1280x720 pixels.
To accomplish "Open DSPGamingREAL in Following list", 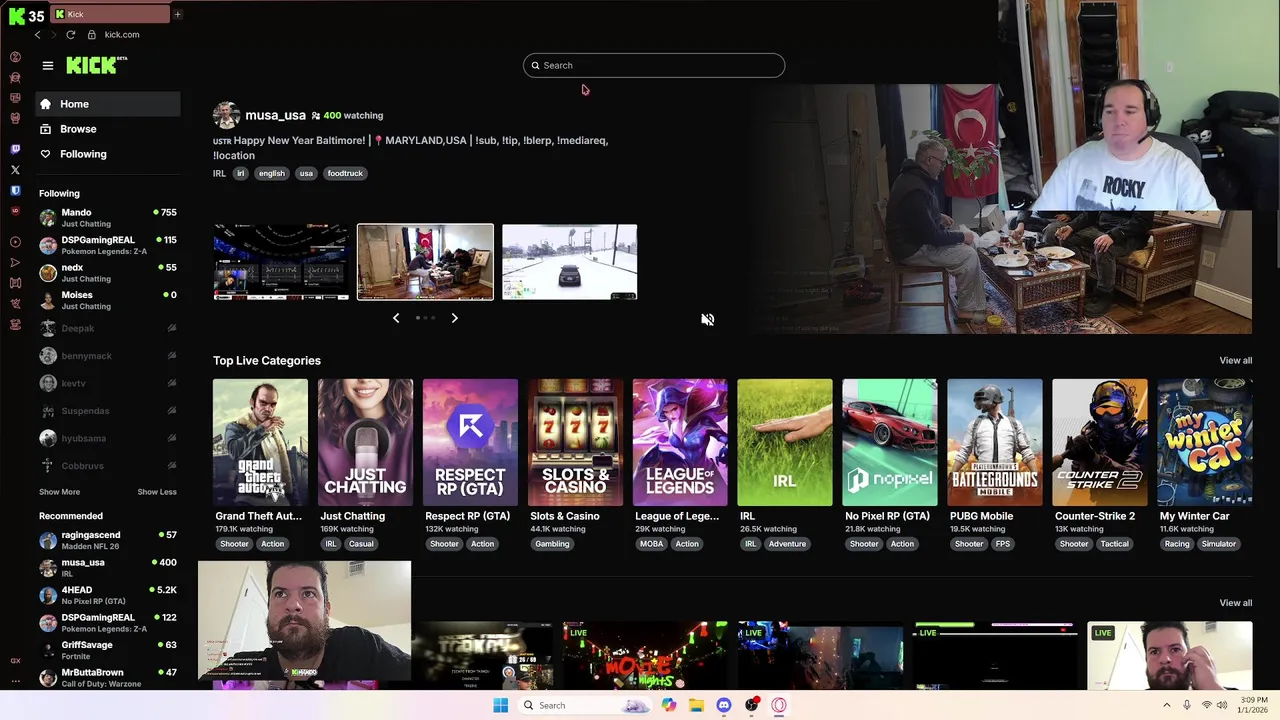I will (108, 245).
